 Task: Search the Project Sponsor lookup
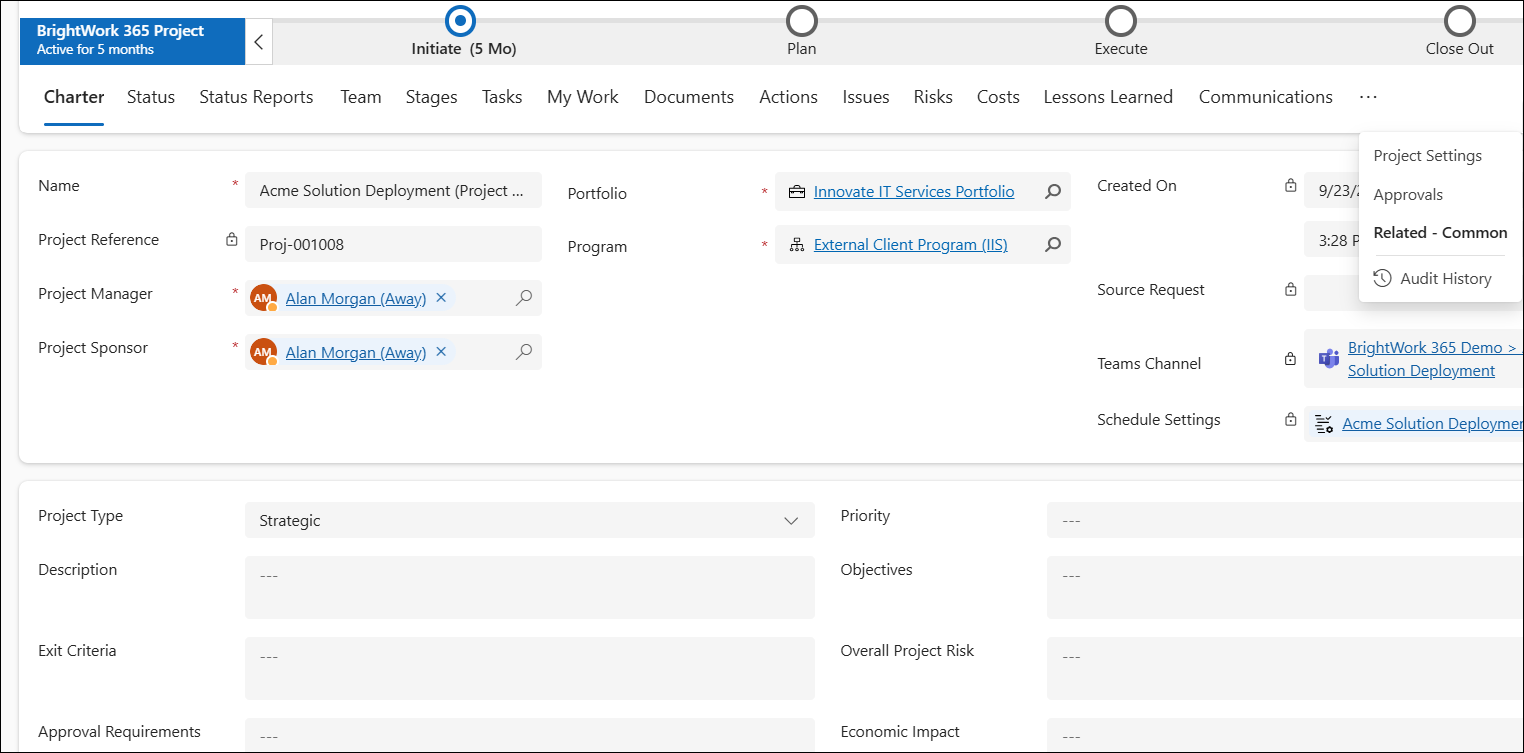coord(524,352)
